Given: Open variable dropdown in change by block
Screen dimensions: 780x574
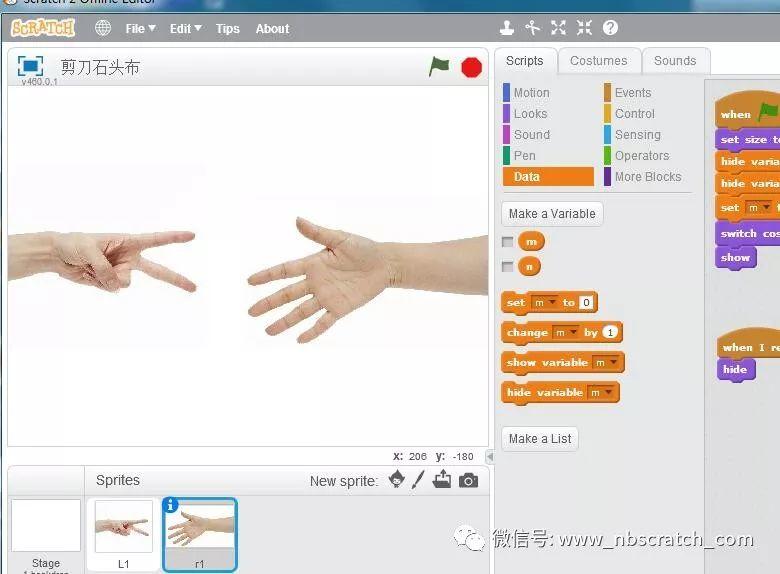Looking at the screenshot, I should pos(566,332).
